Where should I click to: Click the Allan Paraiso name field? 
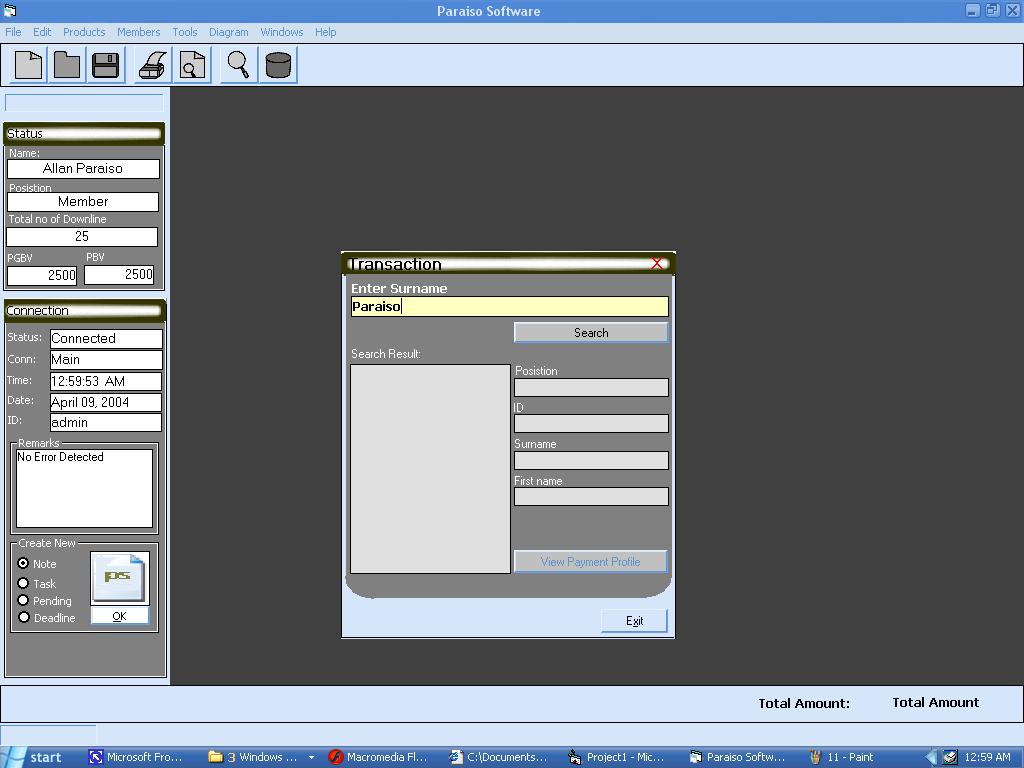click(83, 168)
